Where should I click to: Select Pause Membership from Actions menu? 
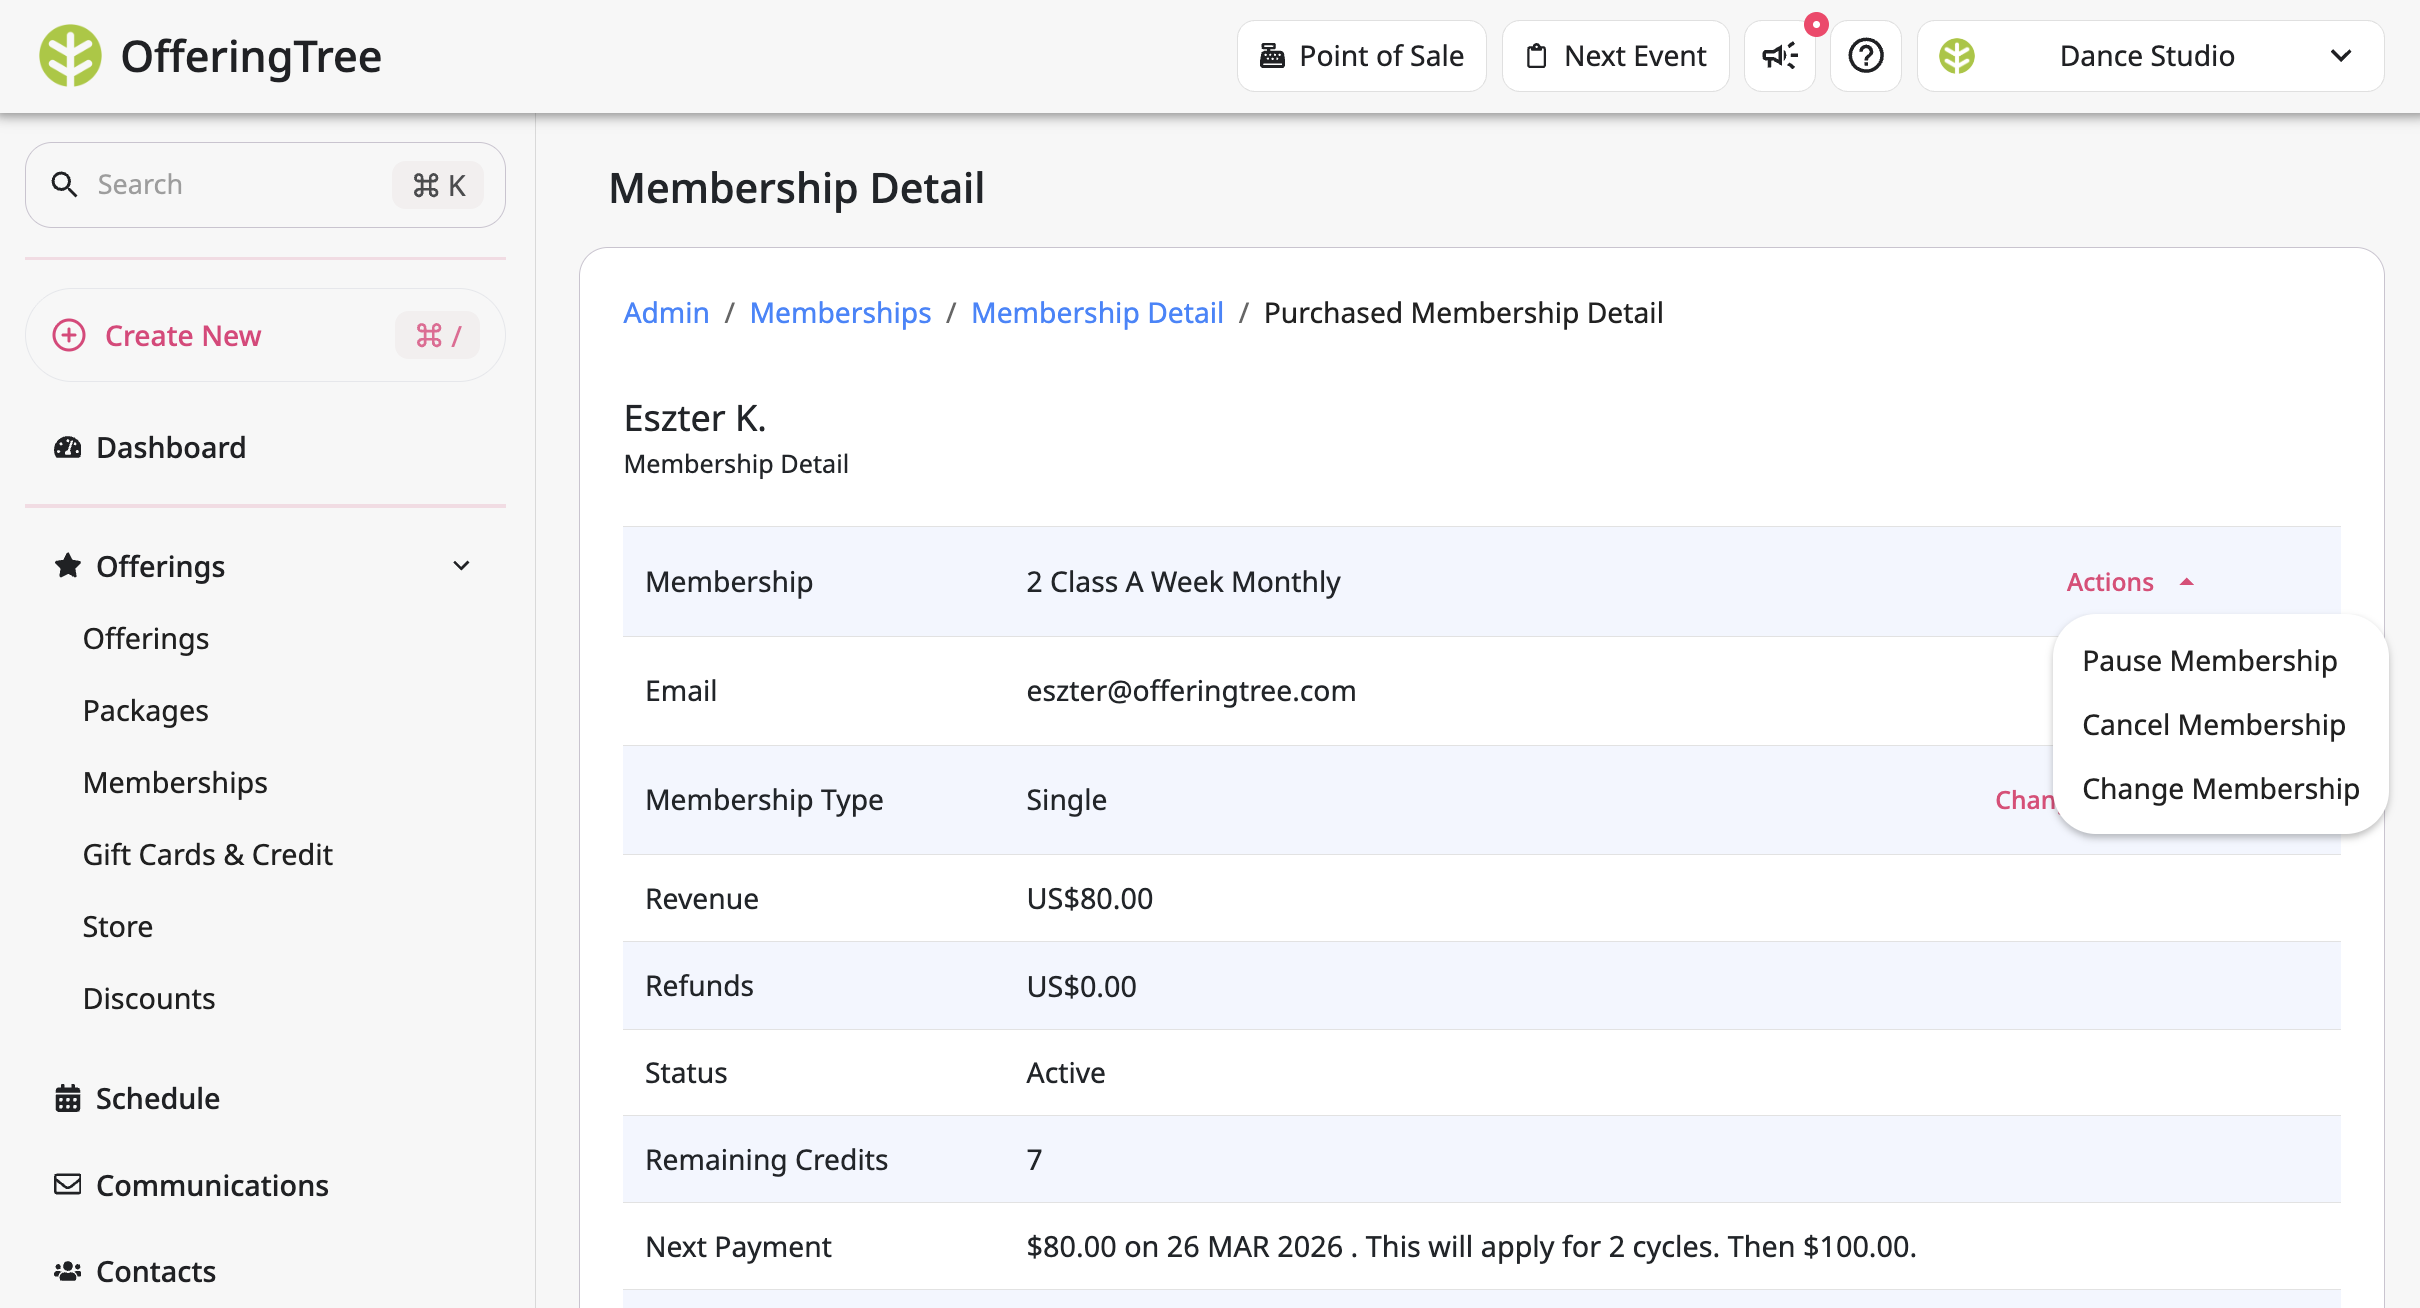2209,661
